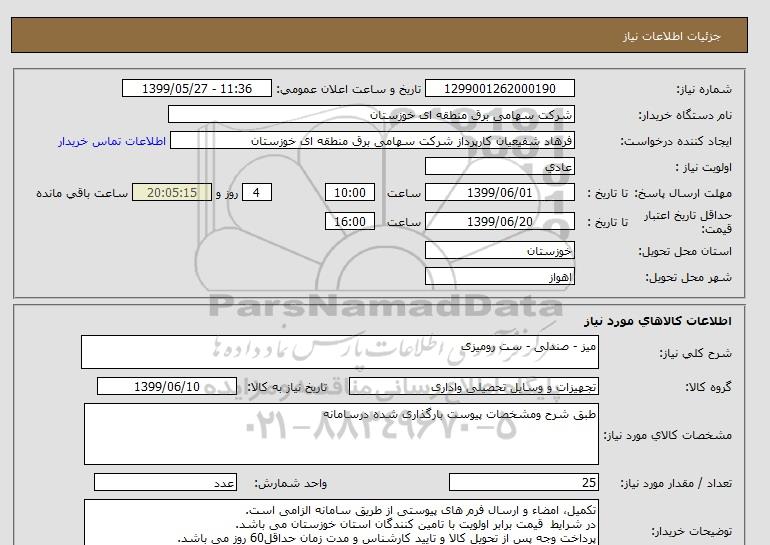The height and width of the screenshot is (545, 770).
Task: Click the countdown timer 20:05:15
Action: click(172, 193)
